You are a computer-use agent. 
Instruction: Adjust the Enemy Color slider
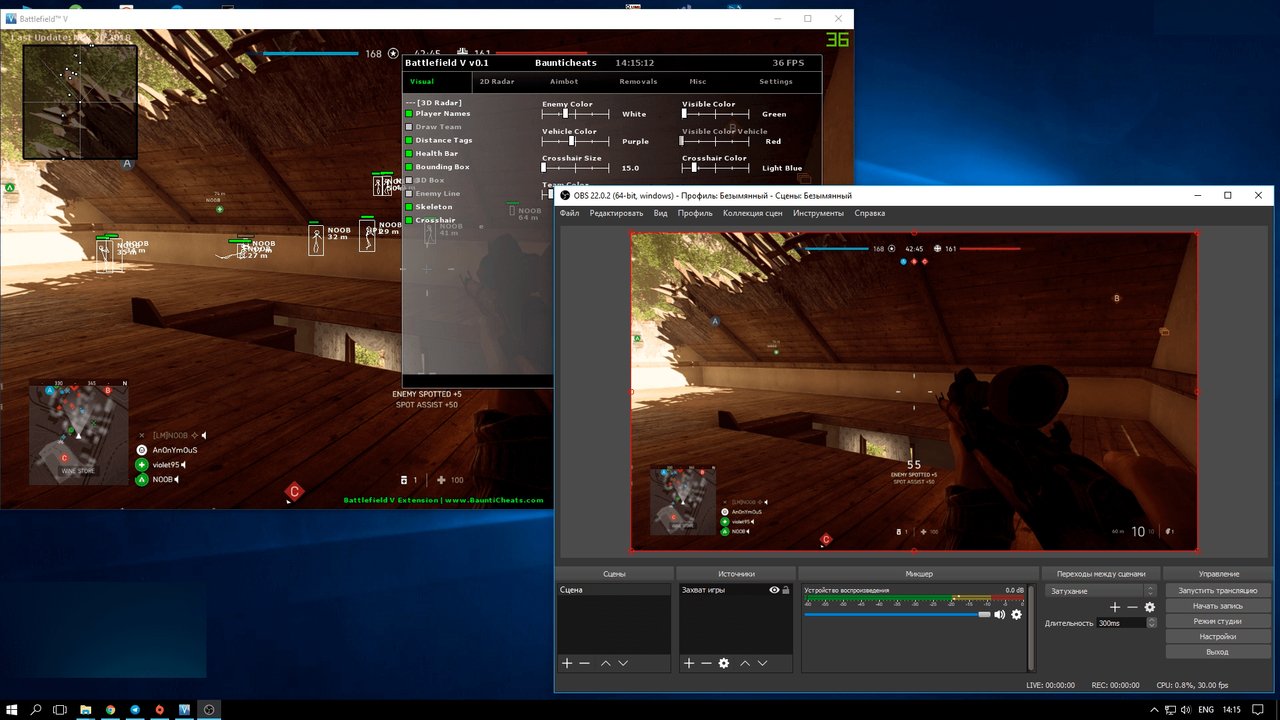[x=576, y=114]
